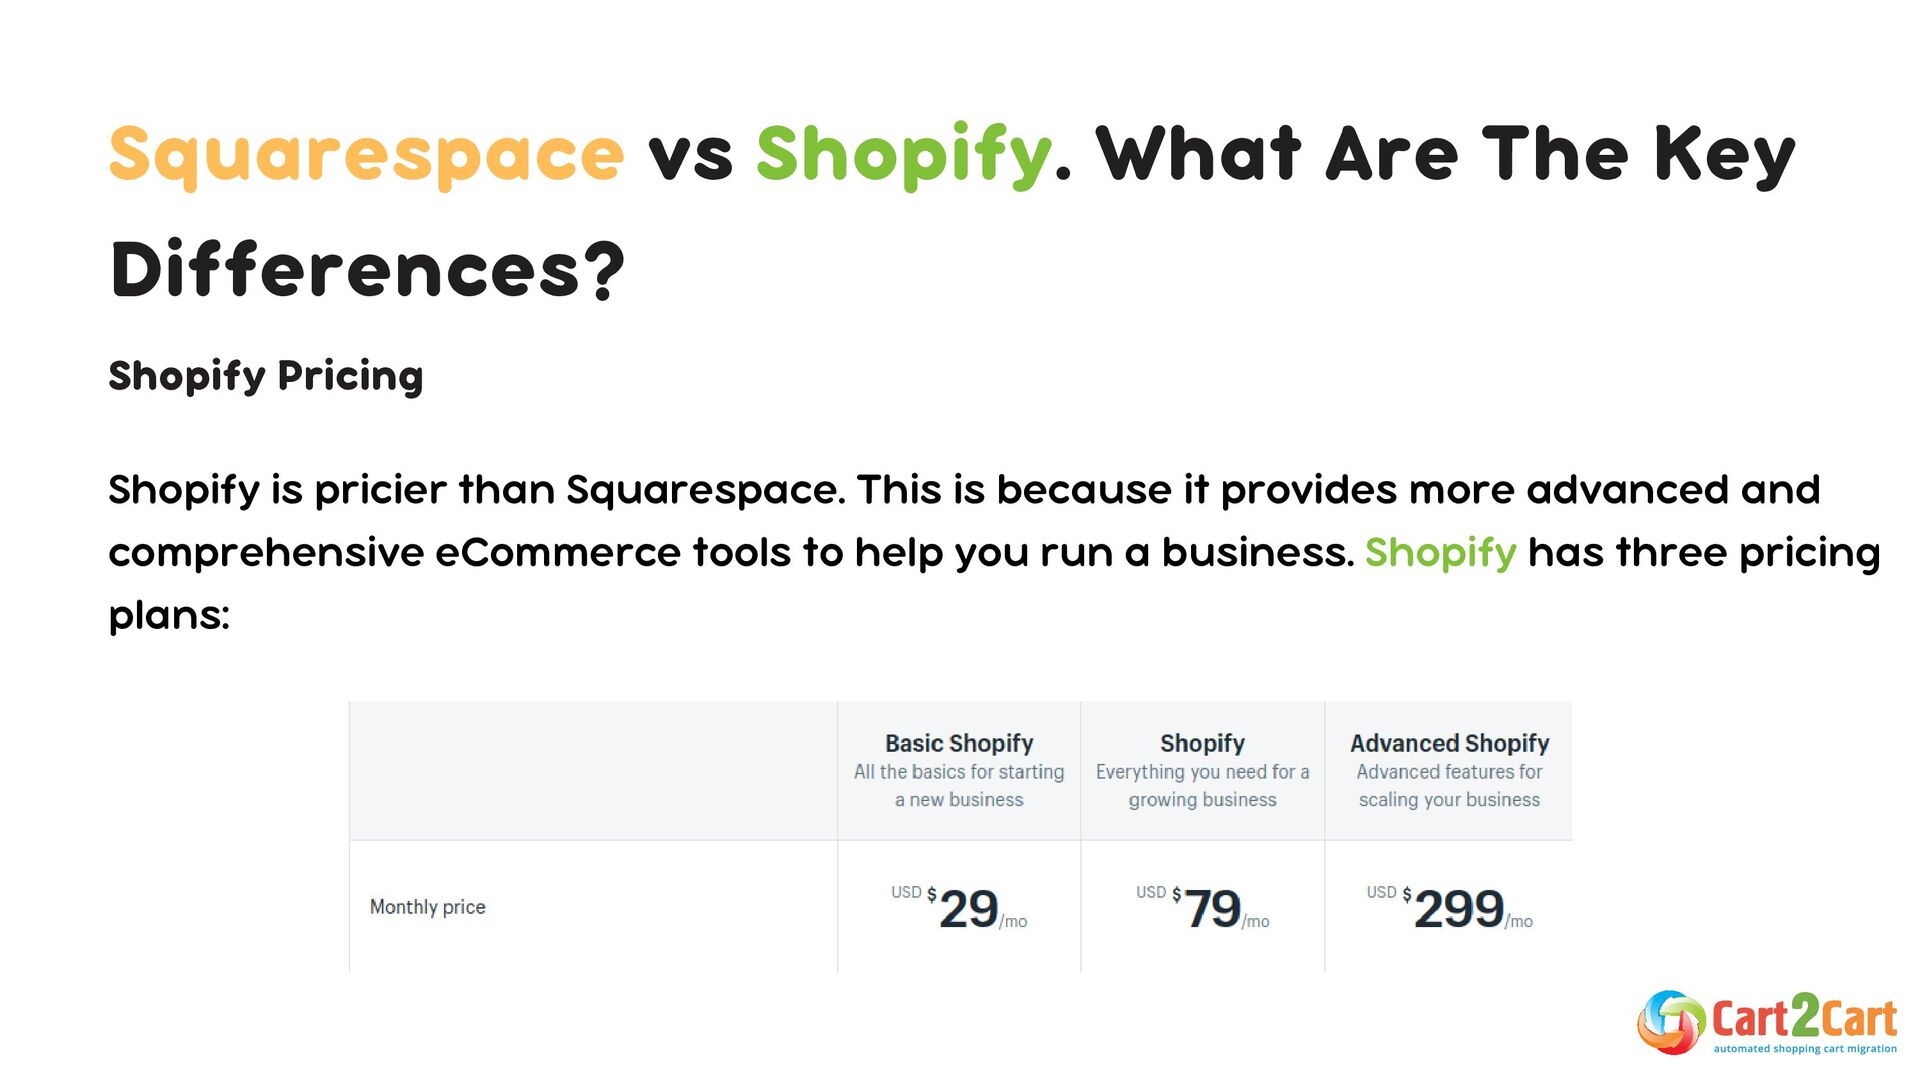This screenshot has width=1920, height=1080.
Task: Click 'Advanced features for scaling' description
Action: click(1449, 786)
